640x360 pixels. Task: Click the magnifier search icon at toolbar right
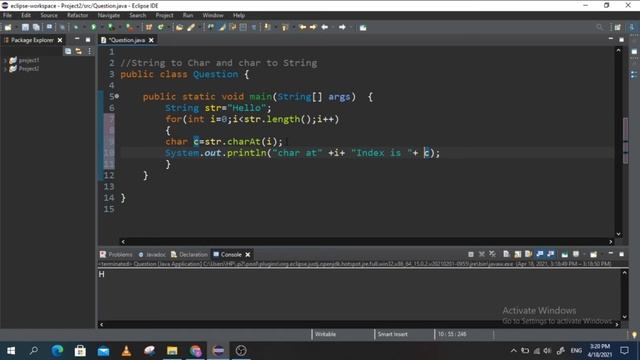click(599, 27)
